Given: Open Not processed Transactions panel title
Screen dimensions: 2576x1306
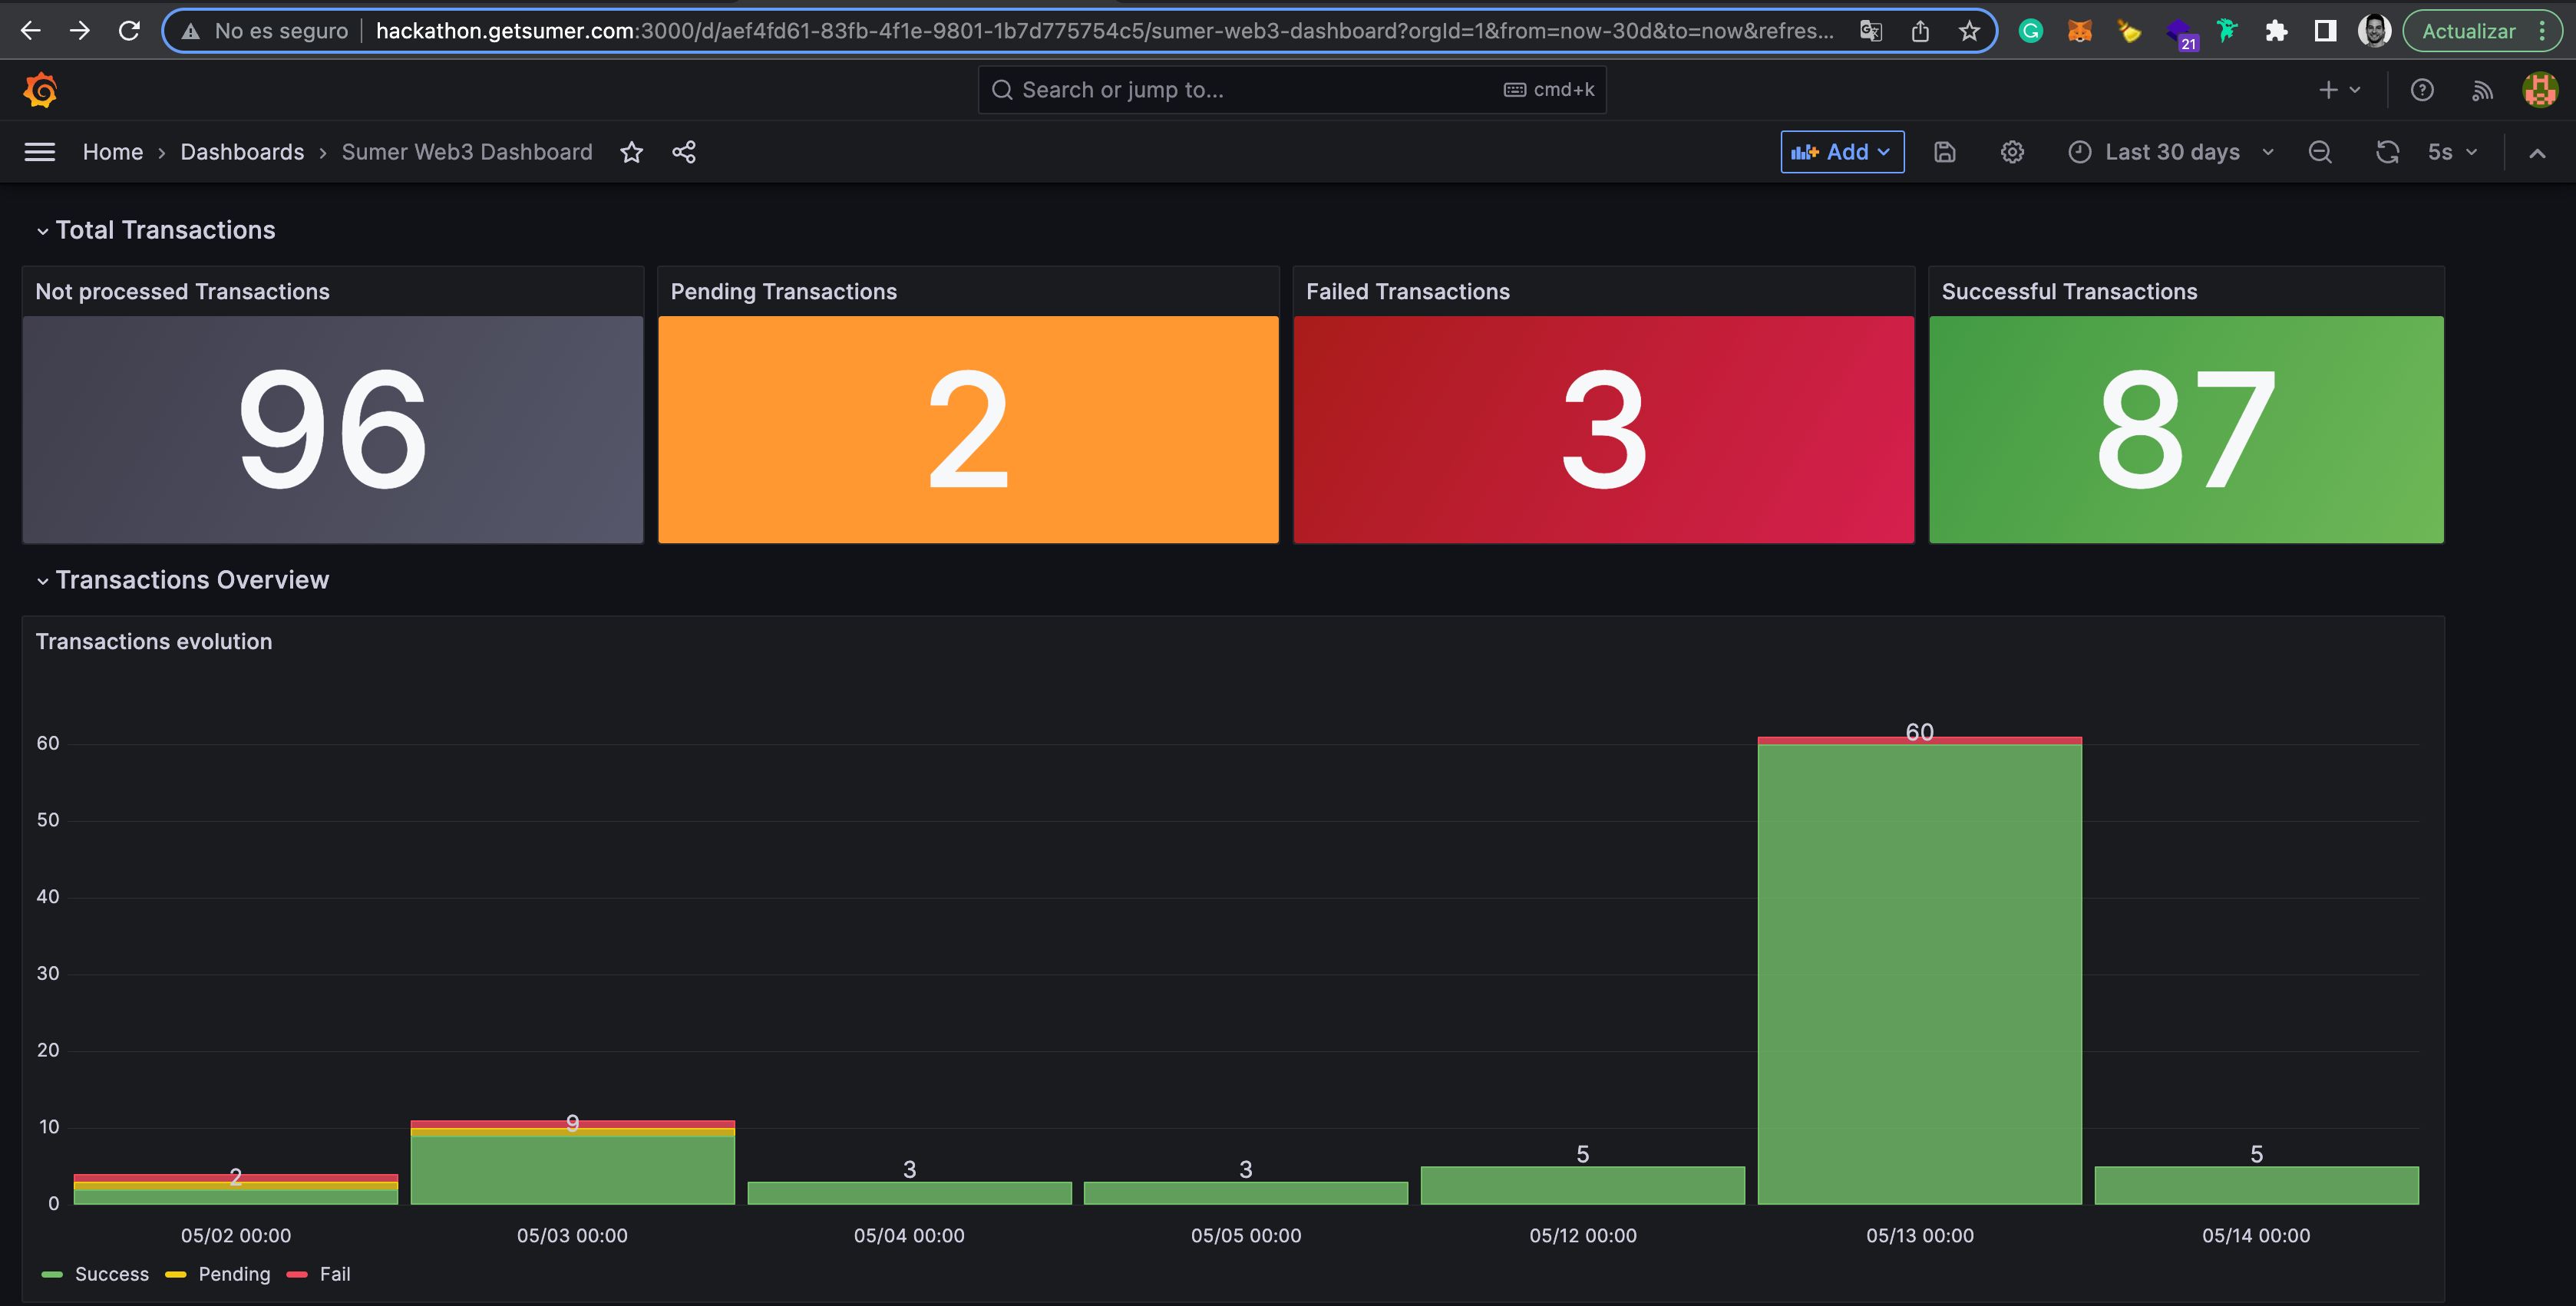Looking at the screenshot, I should [x=182, y=292].
